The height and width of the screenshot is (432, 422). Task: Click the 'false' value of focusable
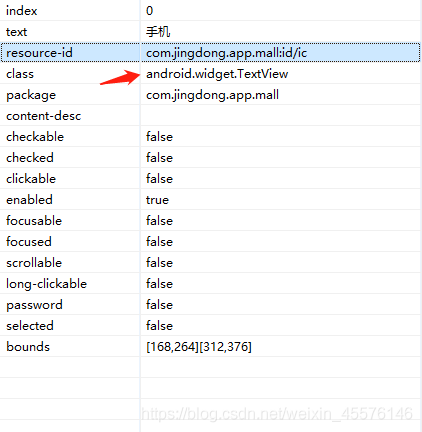[x=159, y=221]
